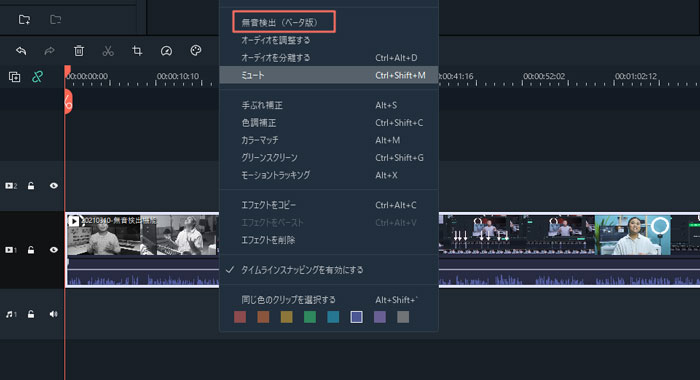Choose 同じ色のクリップを選択する menu entry
This screenshot has width=700, height=380.
coord(329,300)
